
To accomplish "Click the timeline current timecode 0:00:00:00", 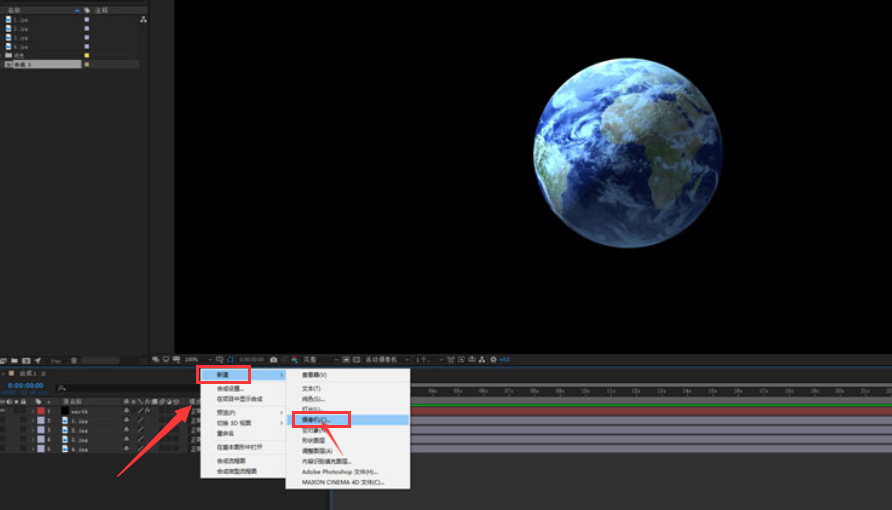I will [x=25, y=385].
